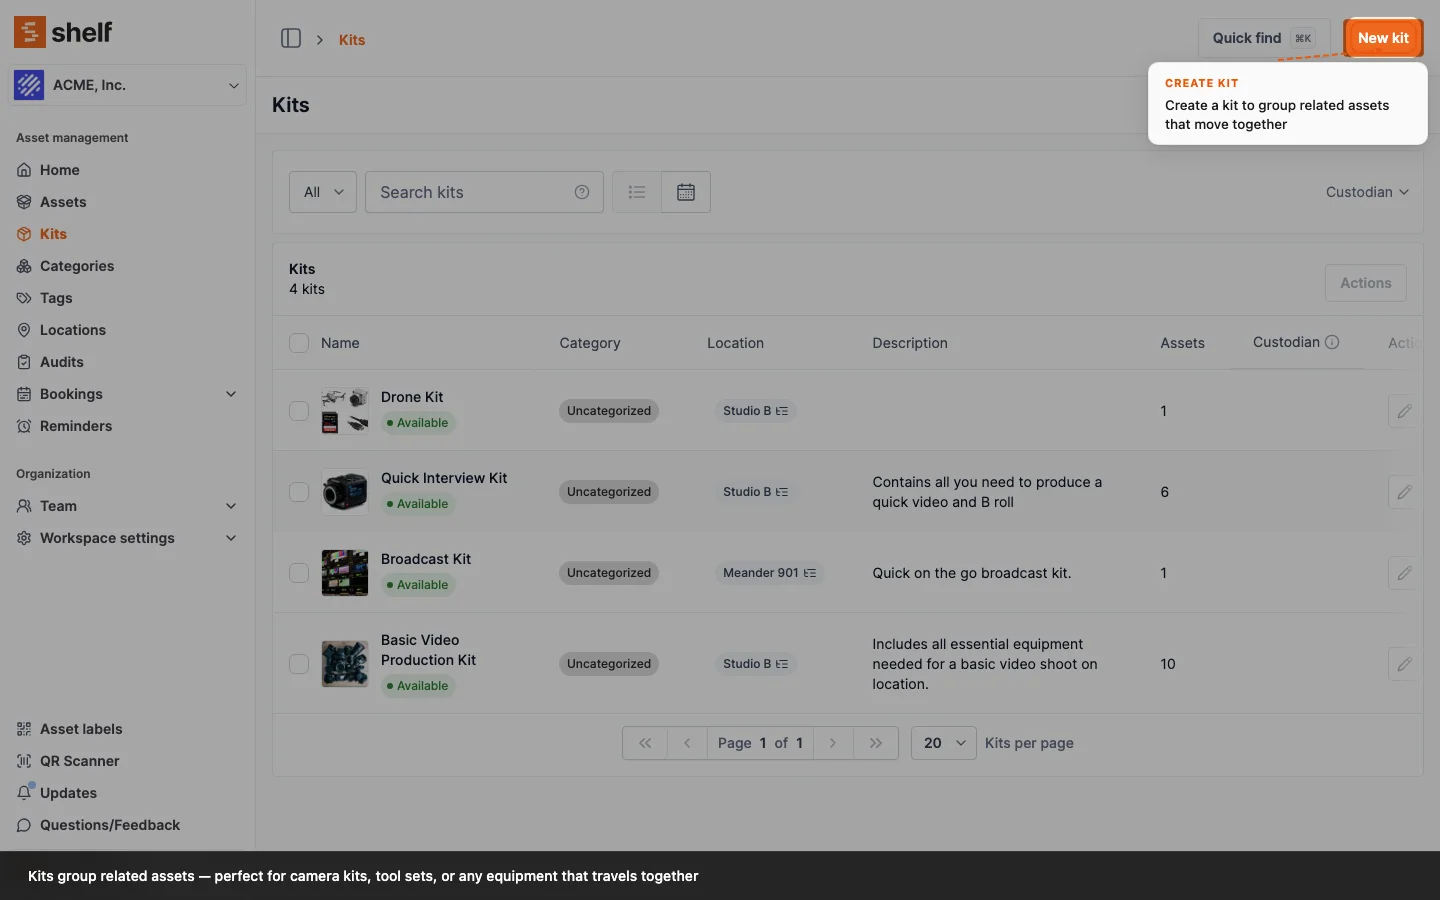Edit the Broadcast Kit pencil icon
Viewport: 1440px width, 900px height.
coord(1404,573)
